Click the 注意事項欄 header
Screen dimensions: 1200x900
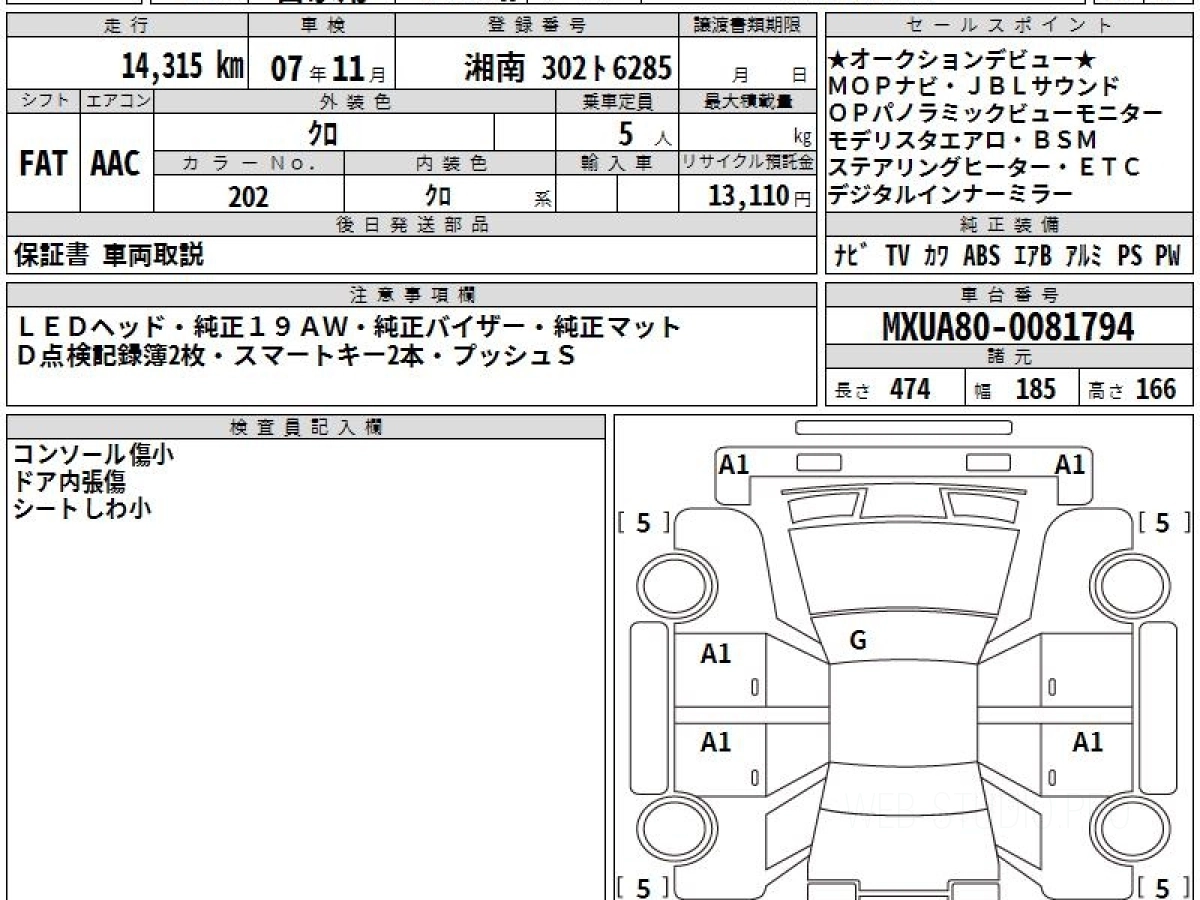[x=412, y=294]
